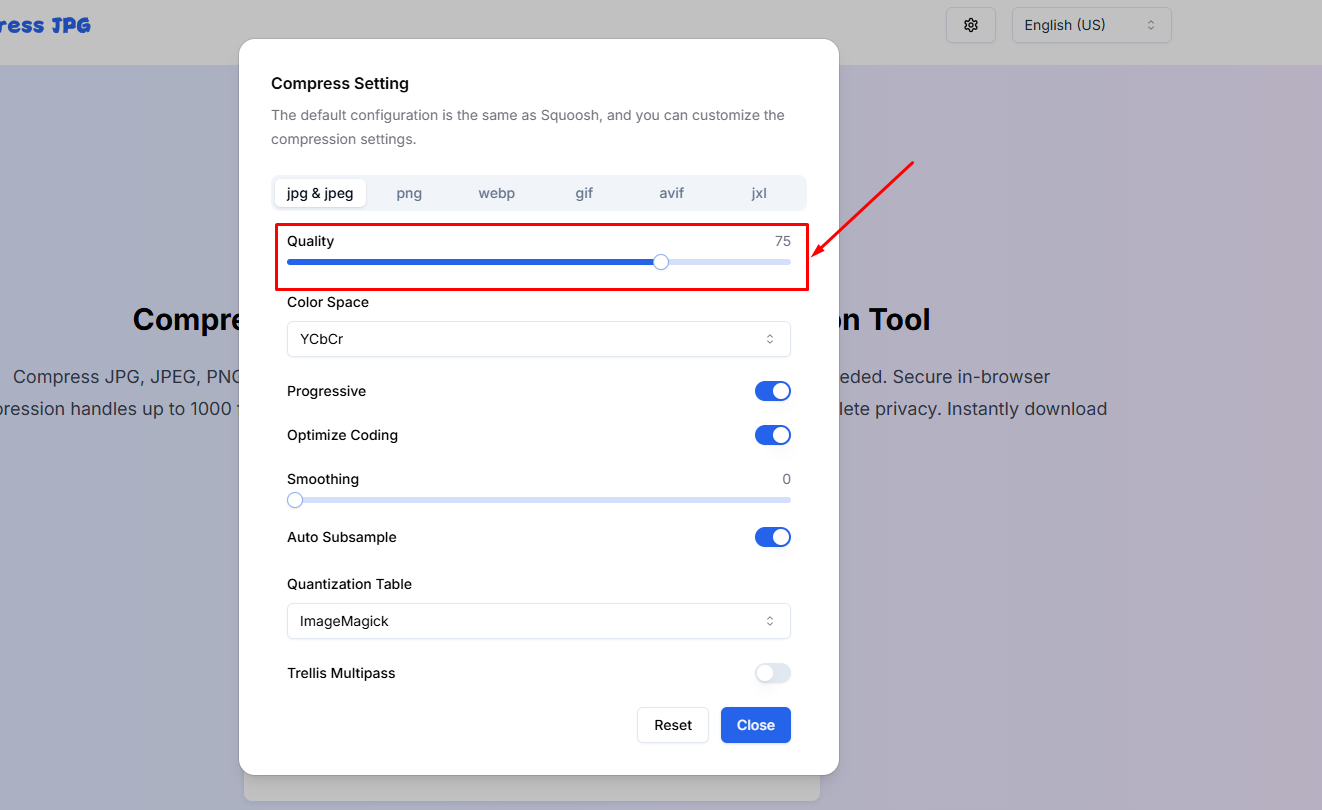Turn off the Auto Subsample switch
The height and width of the screenshot is (810, 1322).
pos(772,537)
